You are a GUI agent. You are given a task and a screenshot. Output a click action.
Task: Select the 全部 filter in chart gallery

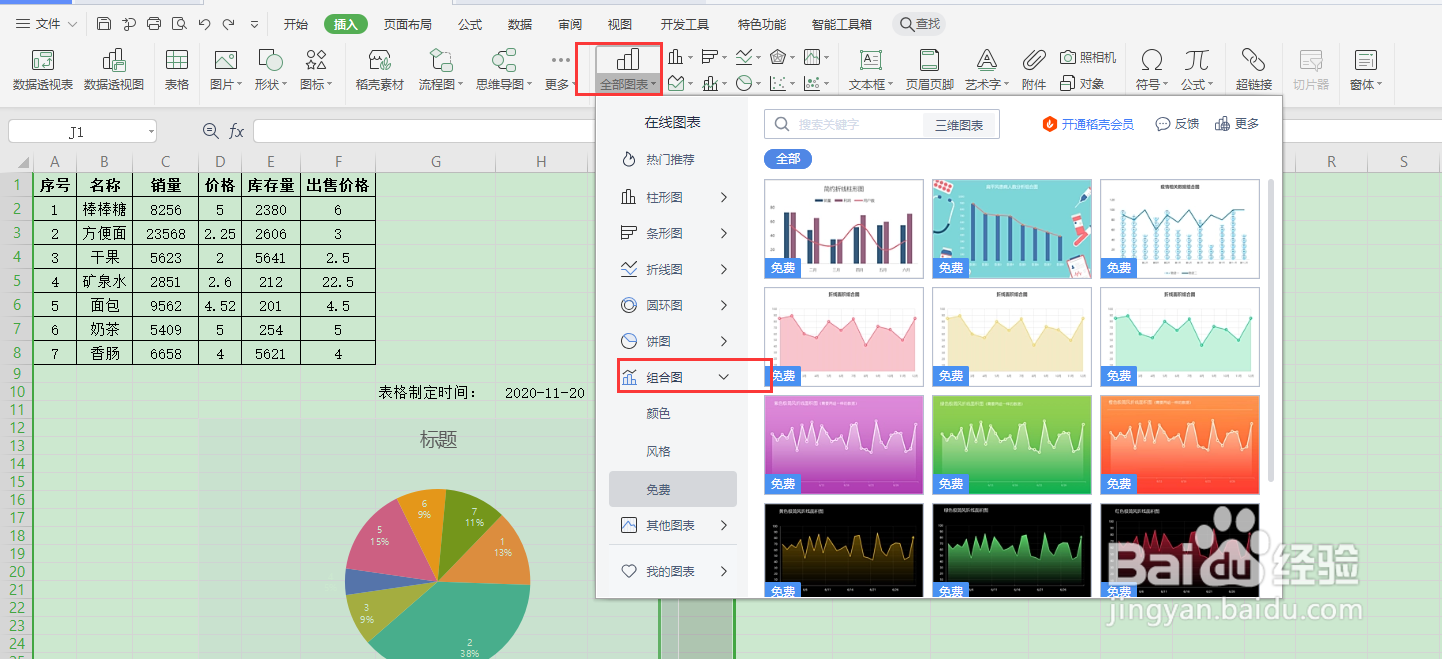tap(787, 158)
